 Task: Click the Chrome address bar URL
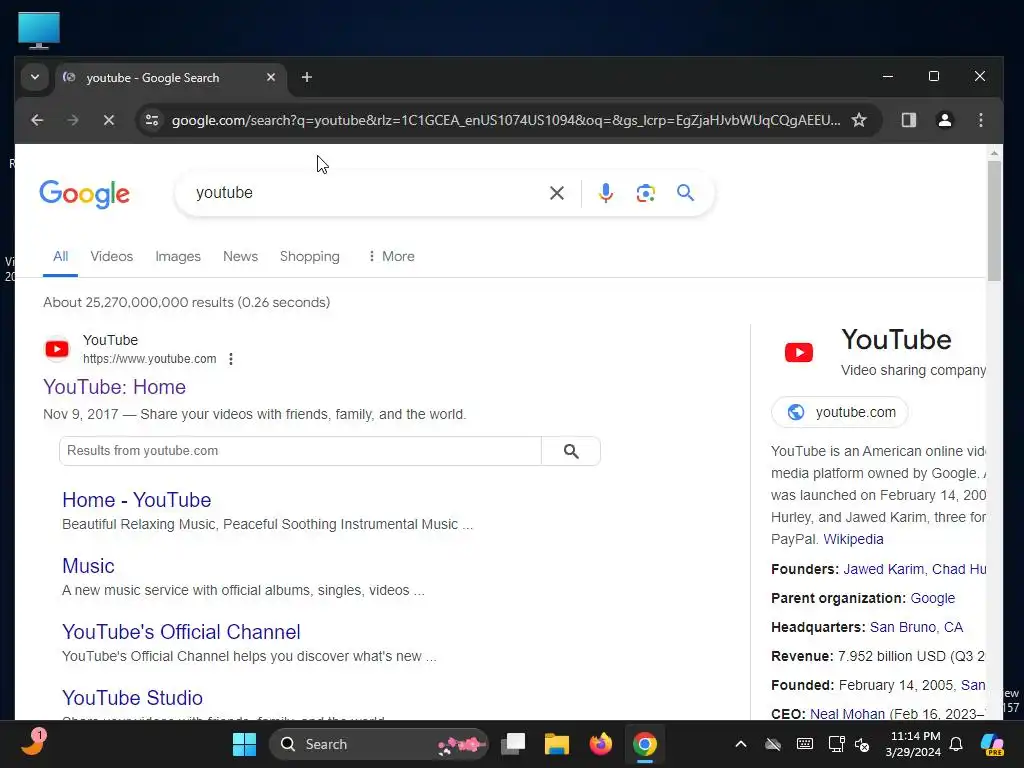[506, 120]
